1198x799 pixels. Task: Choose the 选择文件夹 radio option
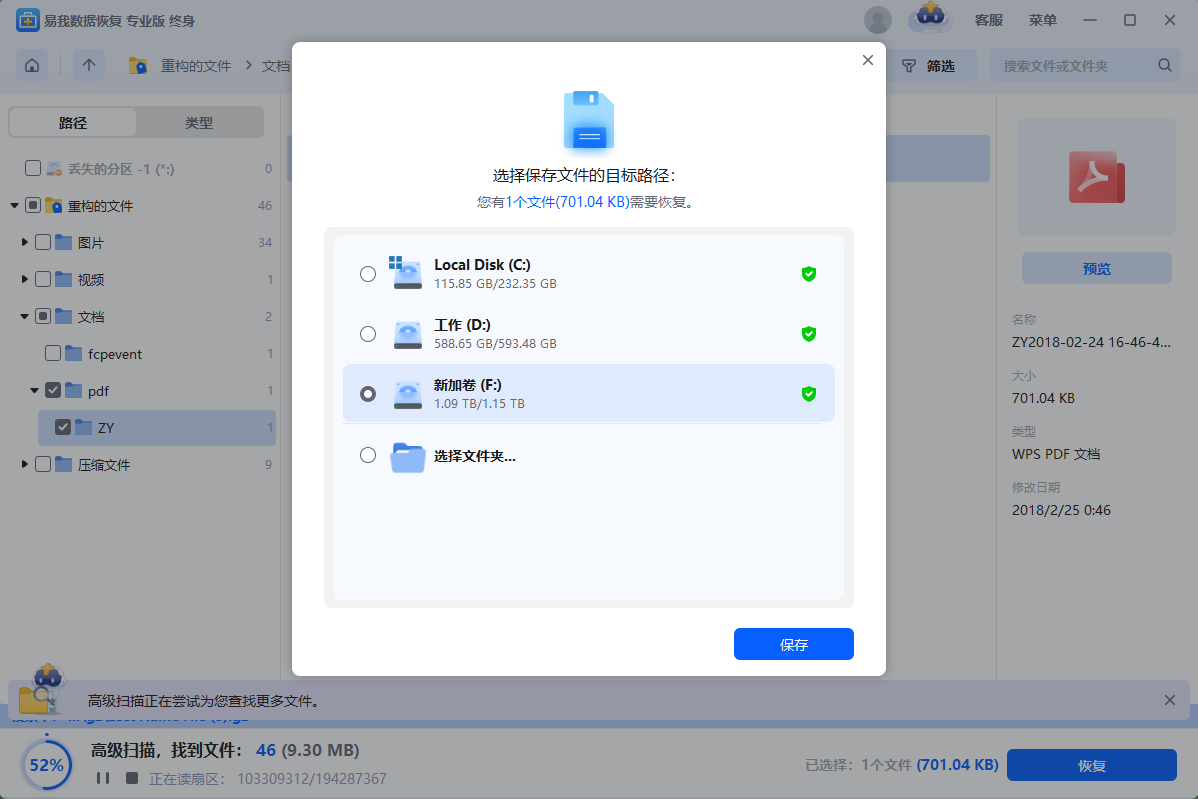368,456
